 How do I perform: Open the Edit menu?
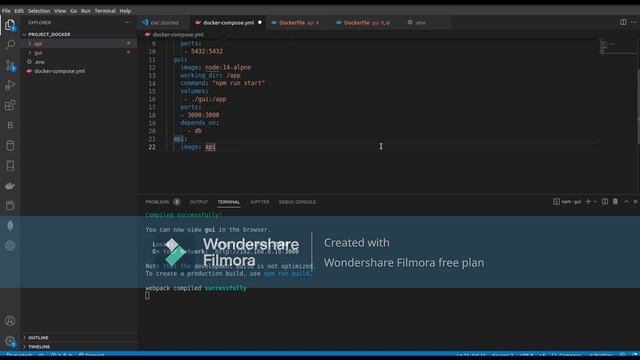coord(19,11)
